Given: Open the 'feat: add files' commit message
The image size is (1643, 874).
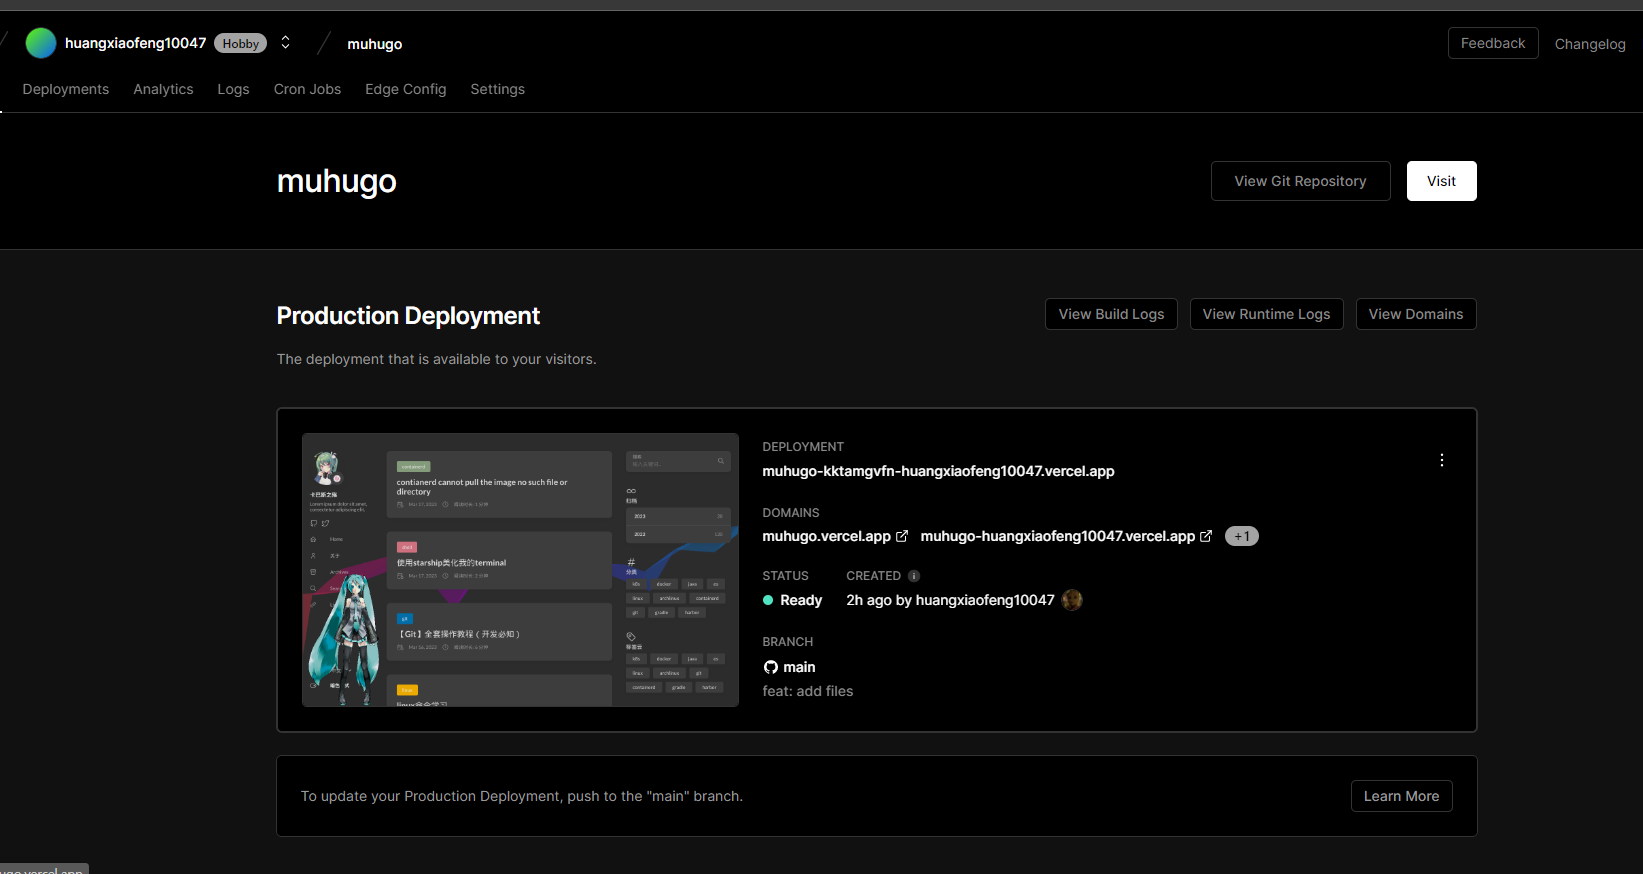Looking at the screenshot, I should [808, 691].
